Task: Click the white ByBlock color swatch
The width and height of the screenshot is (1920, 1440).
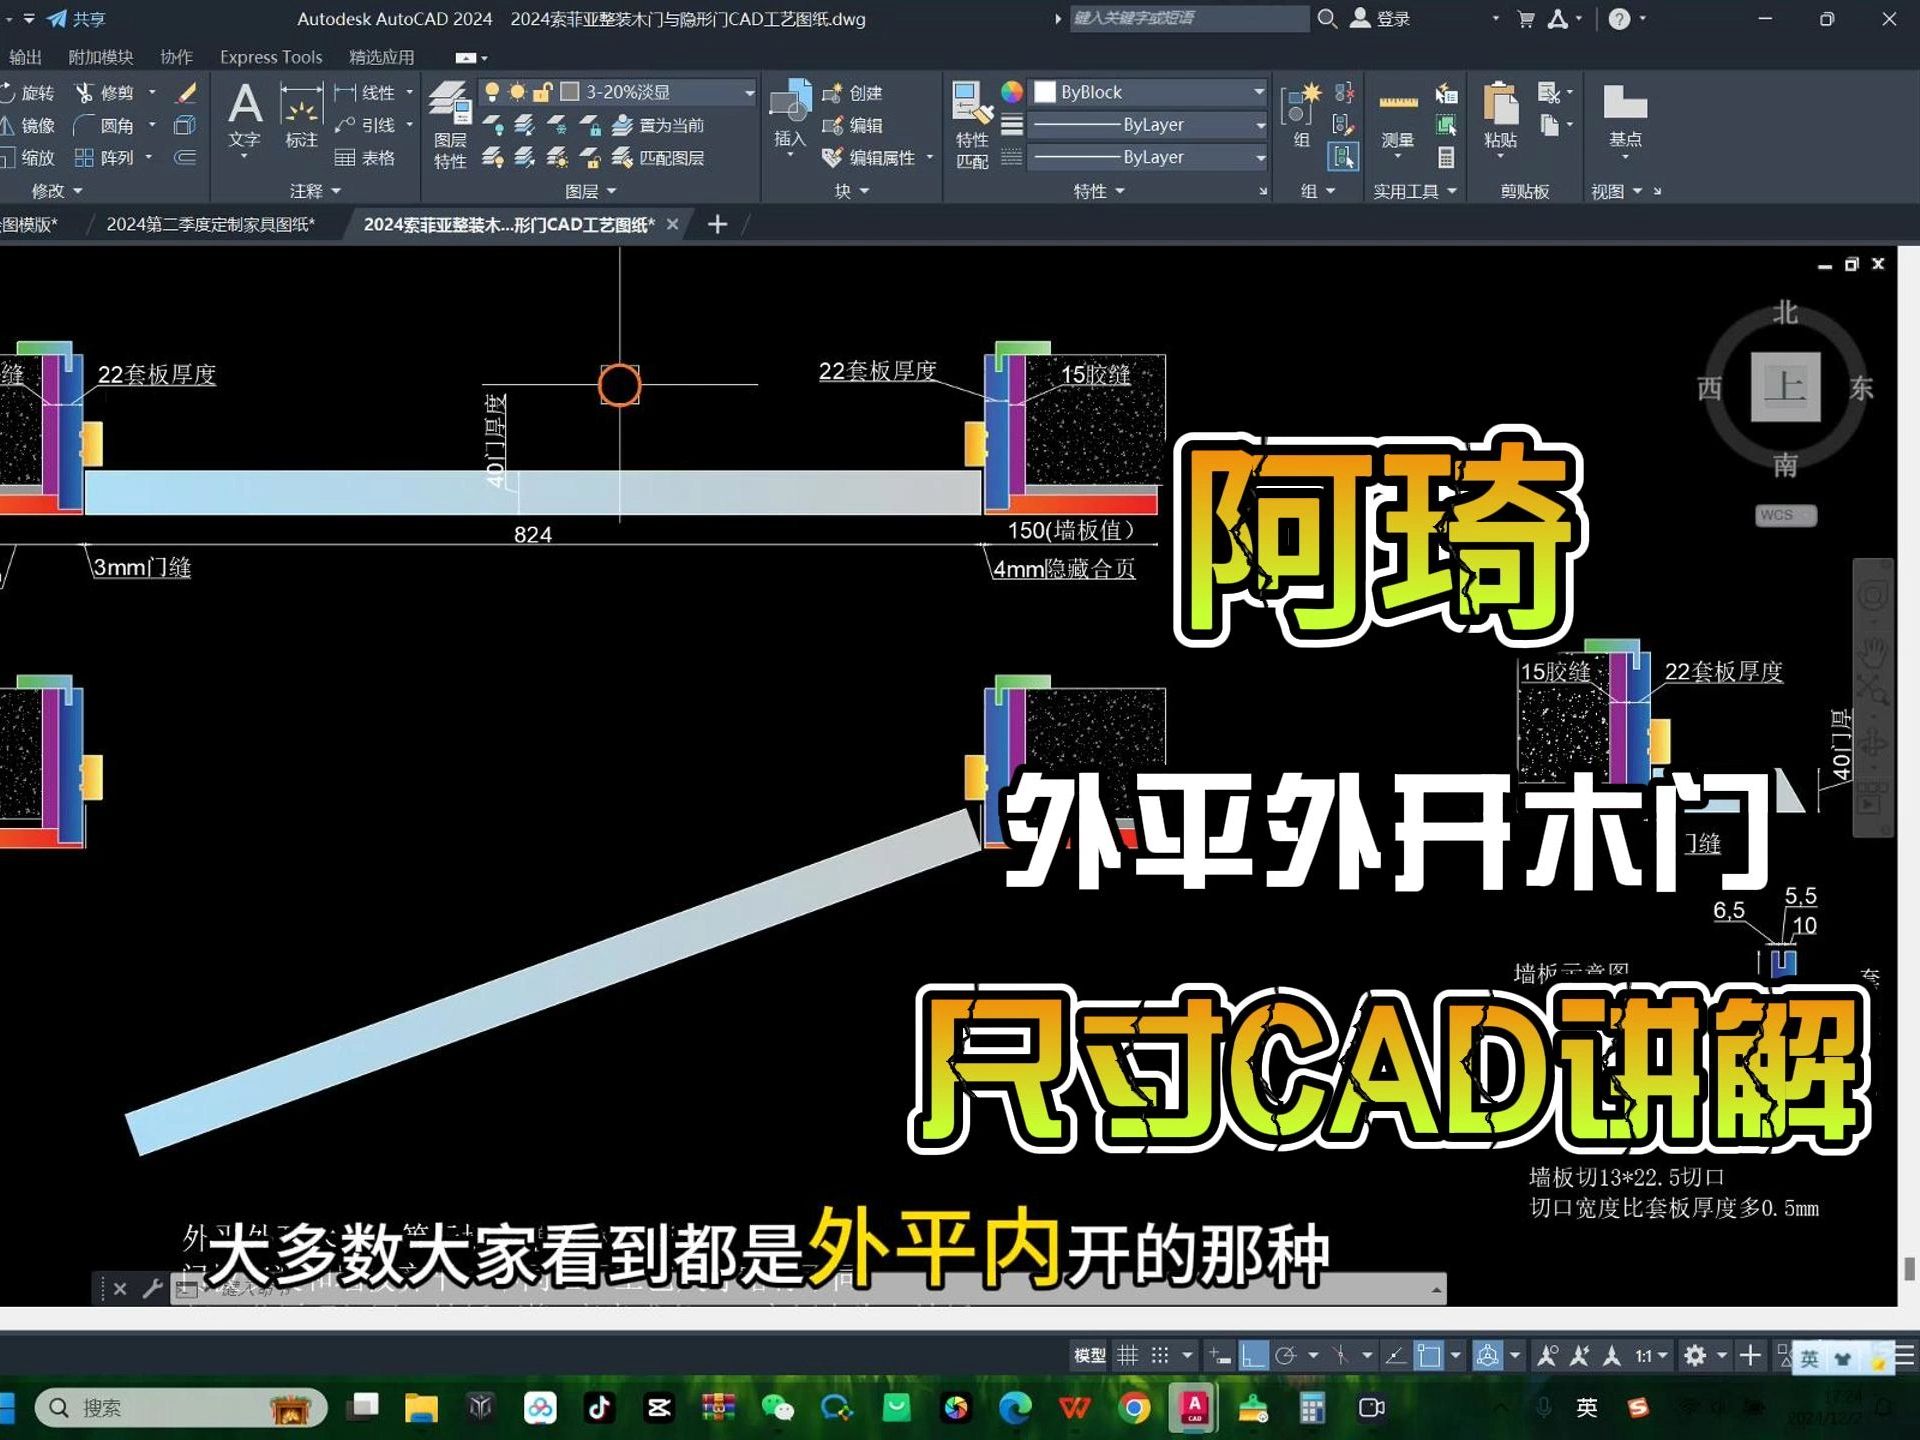Action: coord(1045,92)
